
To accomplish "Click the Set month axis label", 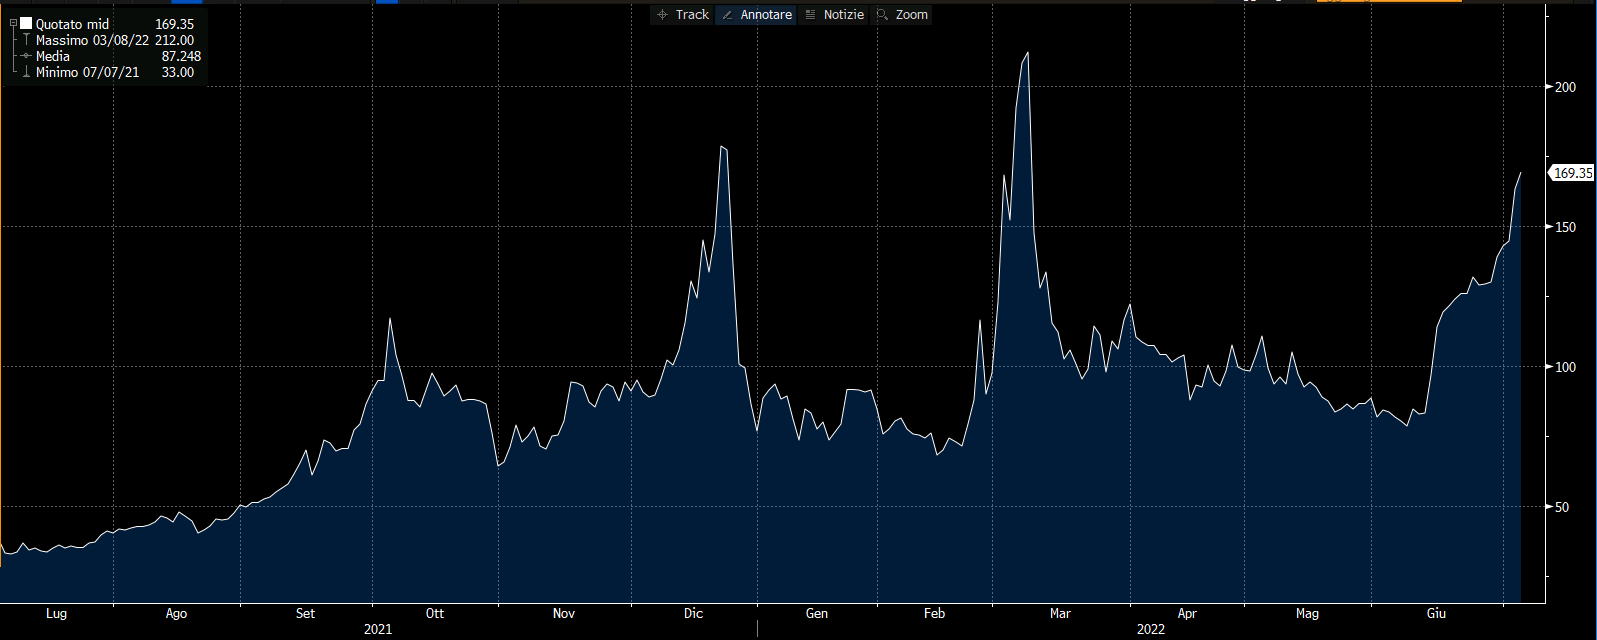I will pyautogui.click(x=306, y=613).
